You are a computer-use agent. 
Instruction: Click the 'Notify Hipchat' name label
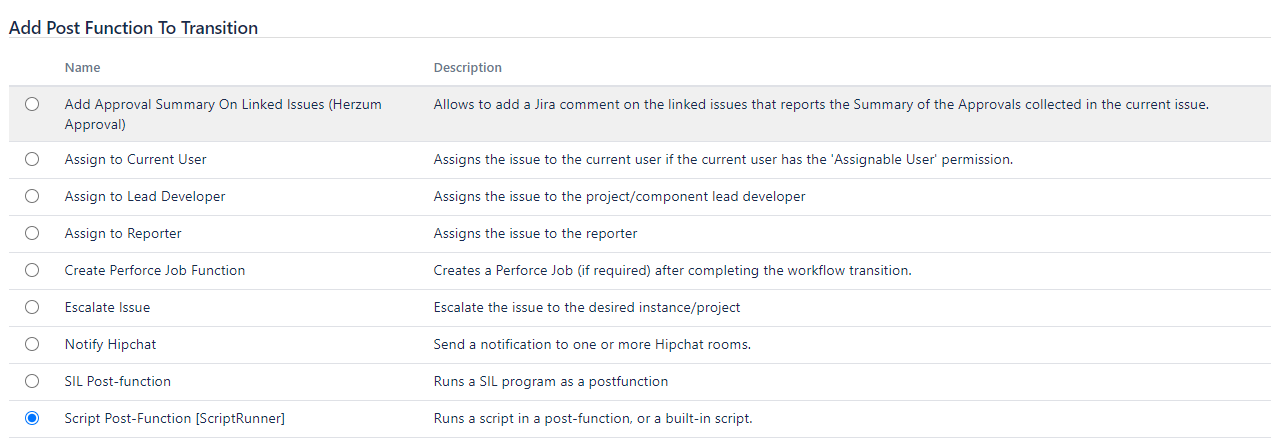coord(110,344)
